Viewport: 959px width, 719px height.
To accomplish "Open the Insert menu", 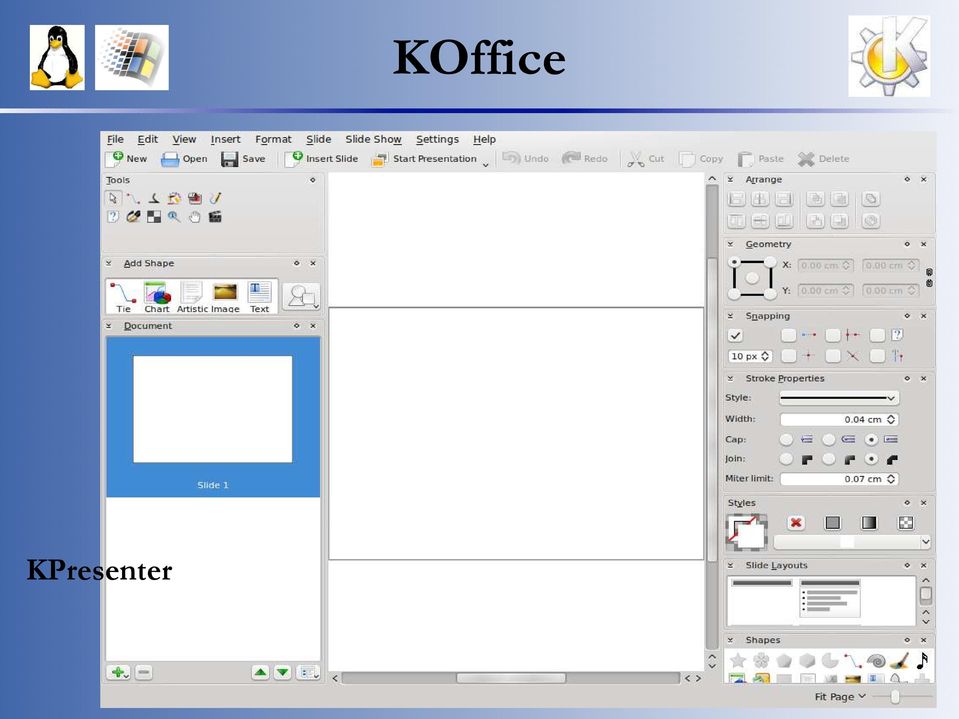I will [x=225, y=139].
